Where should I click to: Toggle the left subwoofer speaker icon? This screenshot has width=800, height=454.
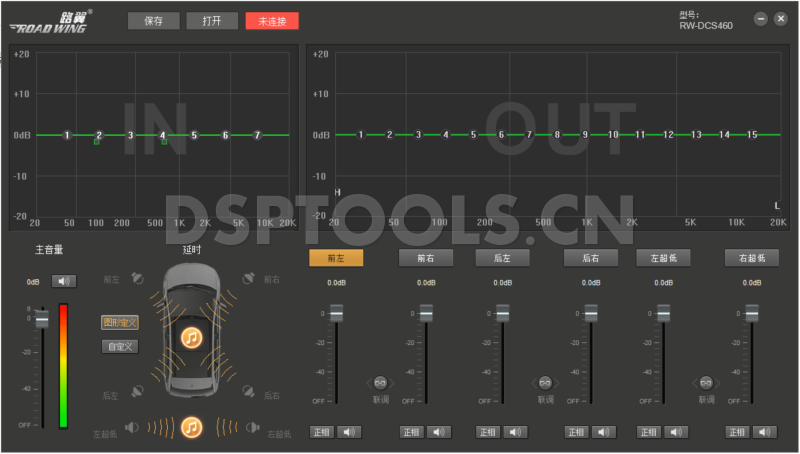(x=132, y=427)
